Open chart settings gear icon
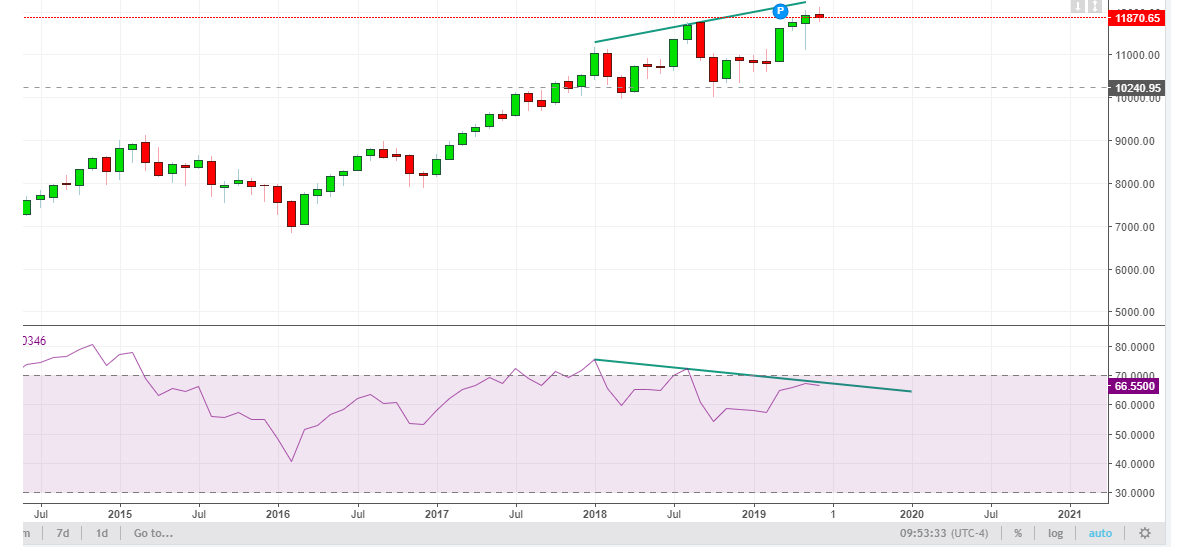Image resolution: width=1195 pixels, height=547 pixels. [1145, 533]
